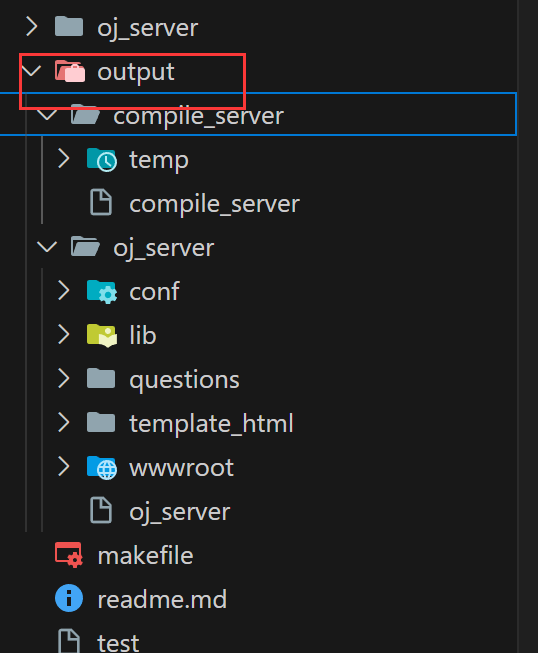Collapse the output folder chevron
Viewport: 538px width, 653px height.
32,71
